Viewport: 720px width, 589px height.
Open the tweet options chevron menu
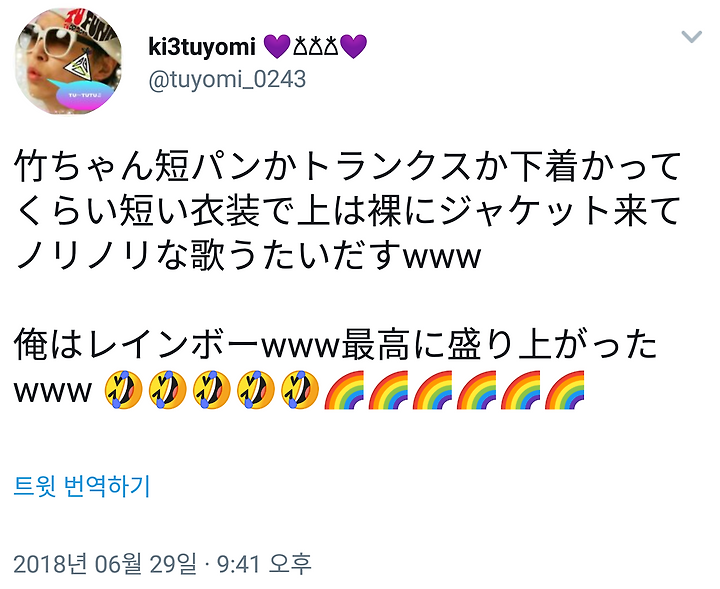(x=692, y=36)
